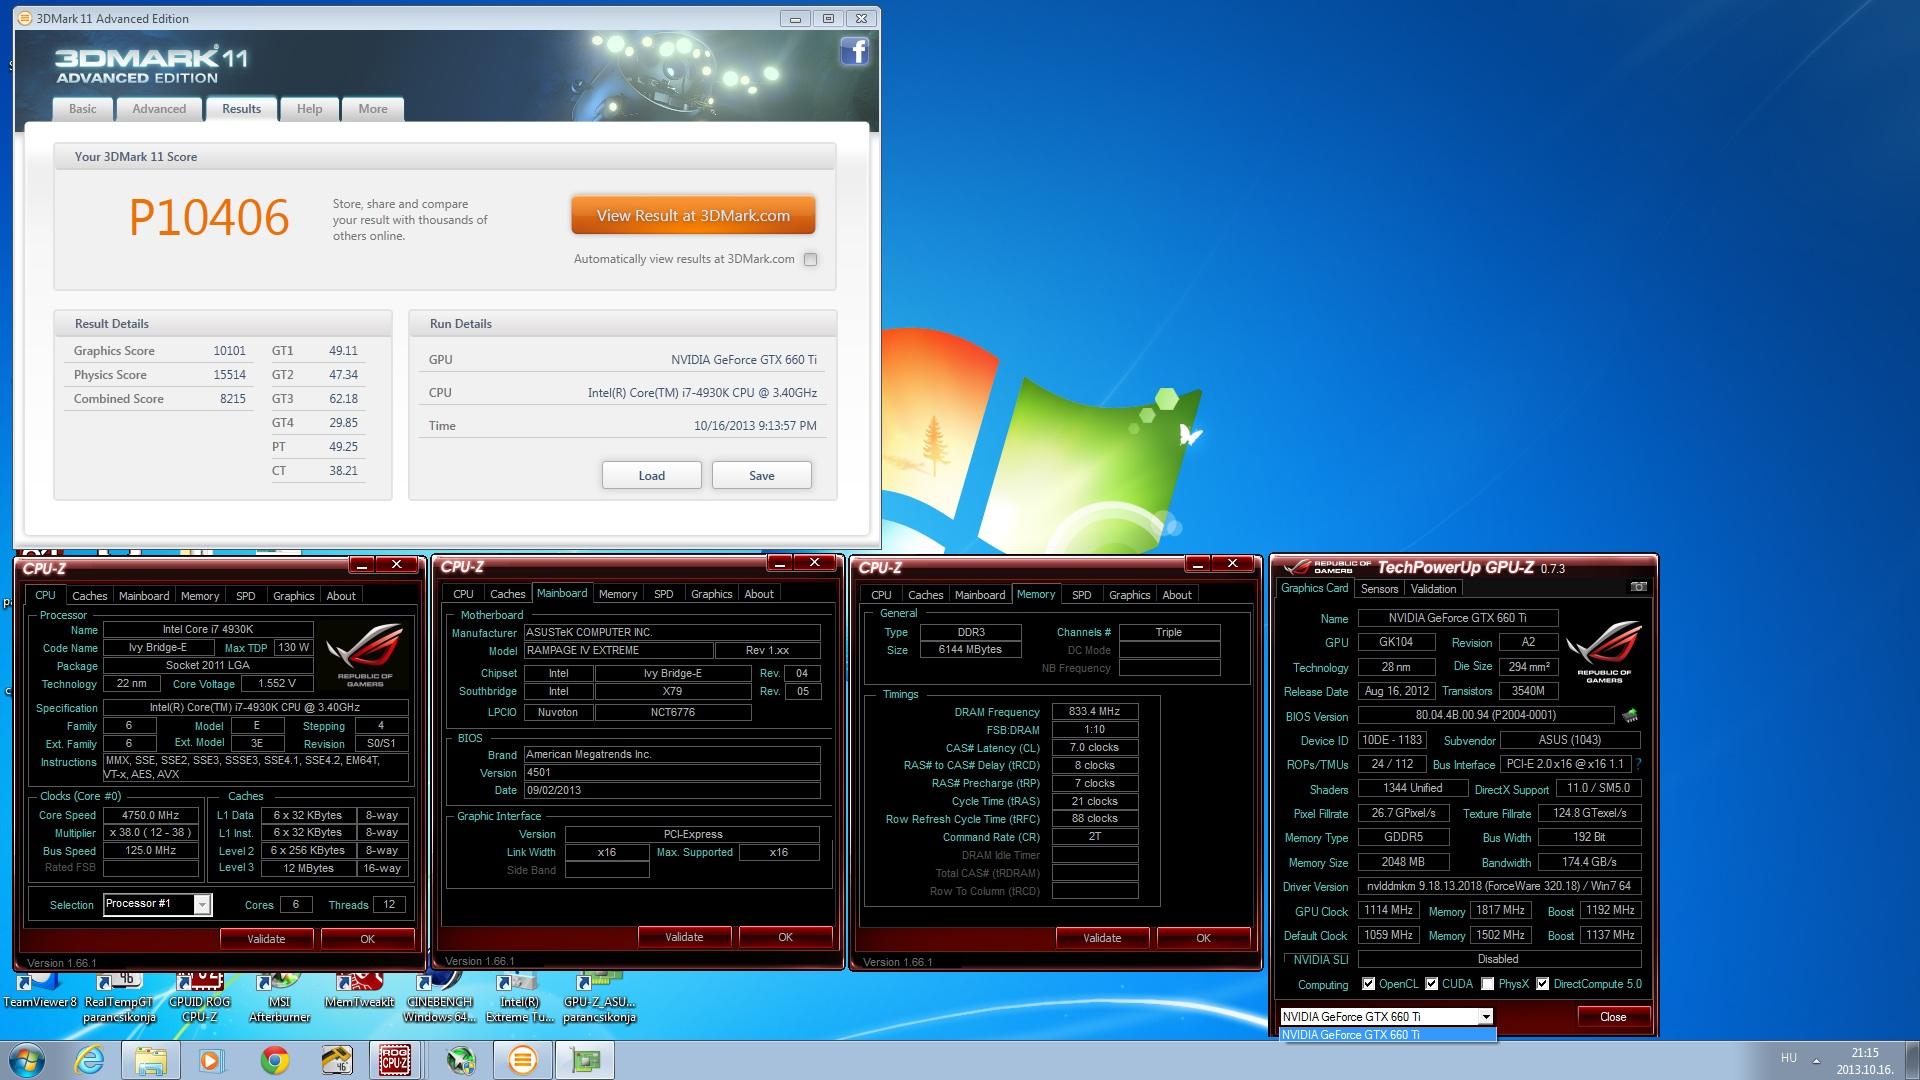Click View Result at 3DMark.com button
This screenshot has width=1920, height=1080.
tap(693, 215)
